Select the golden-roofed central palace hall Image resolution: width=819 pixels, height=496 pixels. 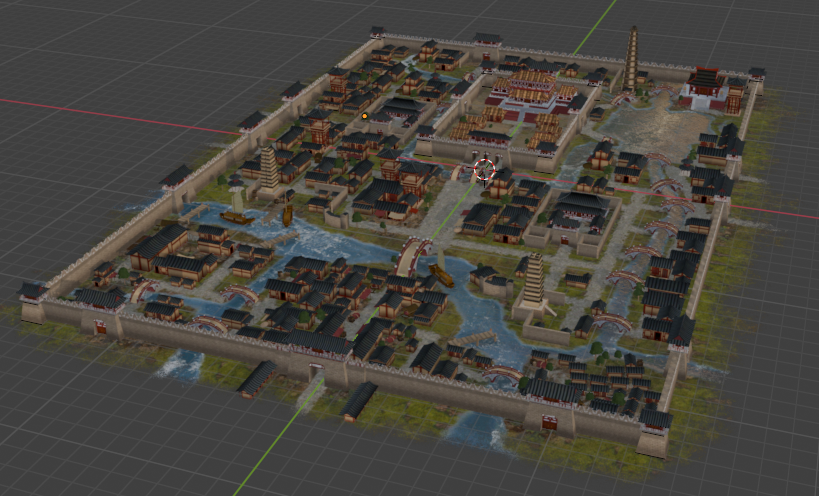tap(531, 87)
